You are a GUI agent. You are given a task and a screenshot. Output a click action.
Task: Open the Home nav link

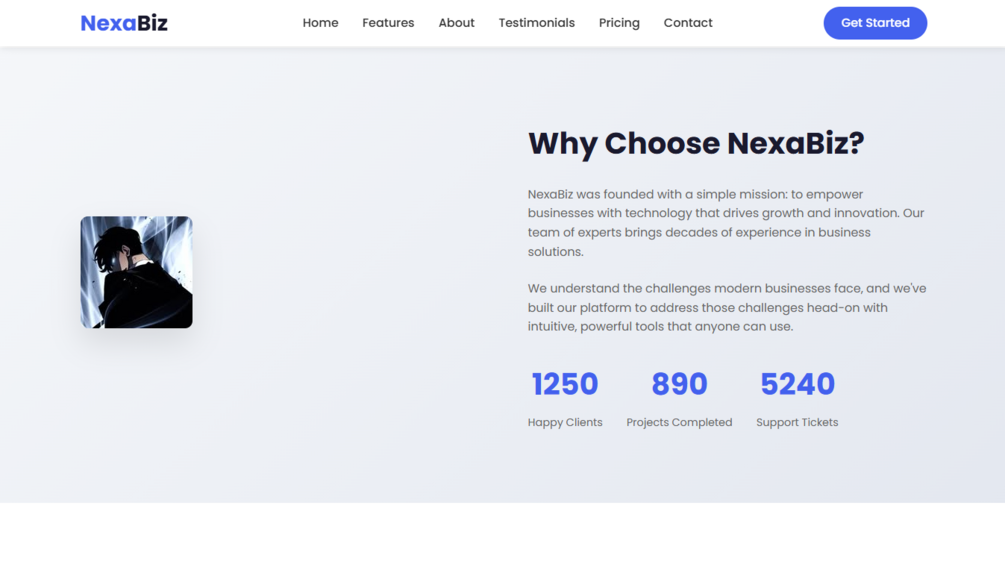[320, 23]
